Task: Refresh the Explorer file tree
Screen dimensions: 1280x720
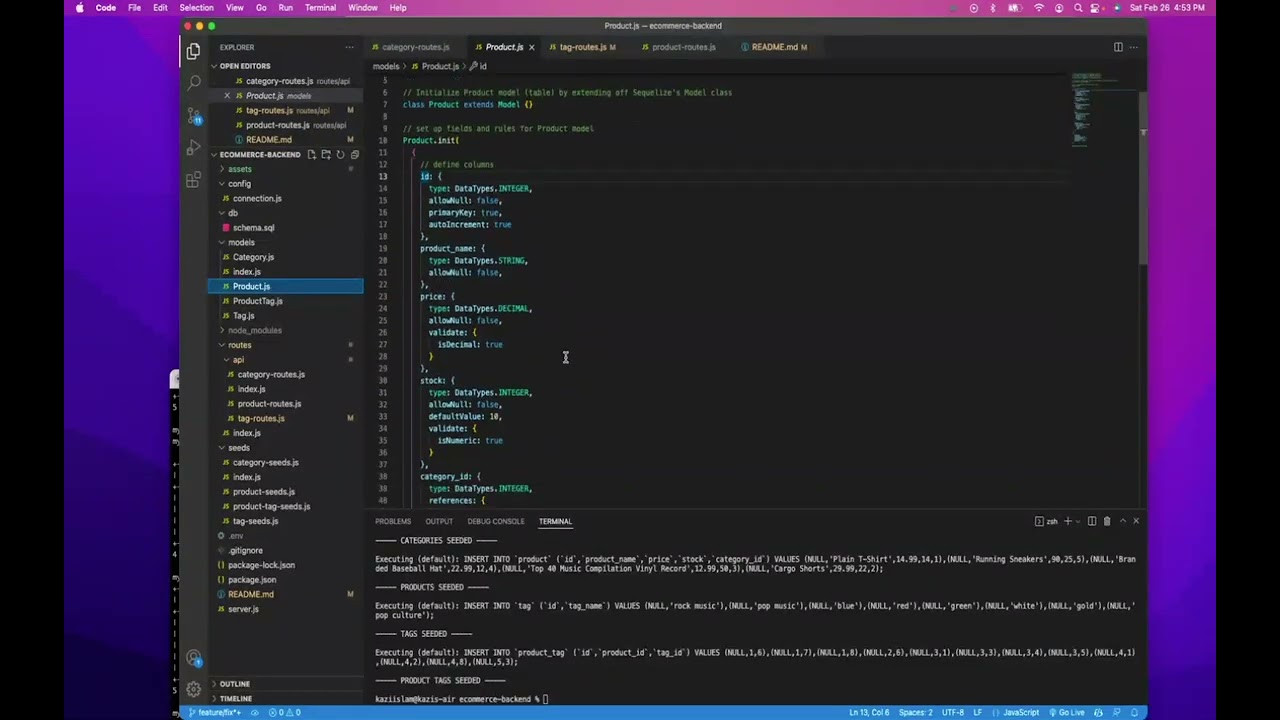Action: (x=340, y=154)
